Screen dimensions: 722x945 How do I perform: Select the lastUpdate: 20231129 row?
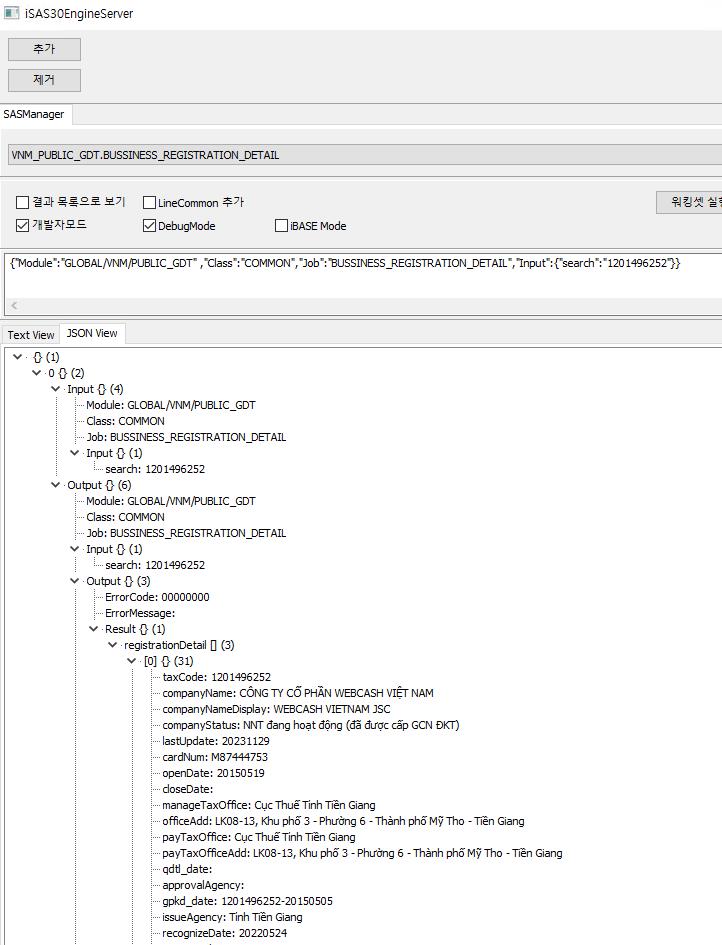point(216,741)
